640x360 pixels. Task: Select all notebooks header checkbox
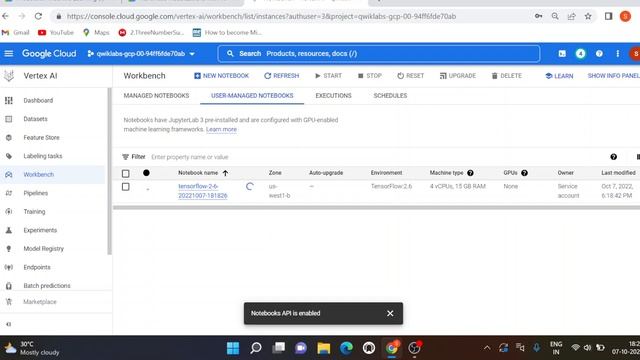tap(126, 173)
